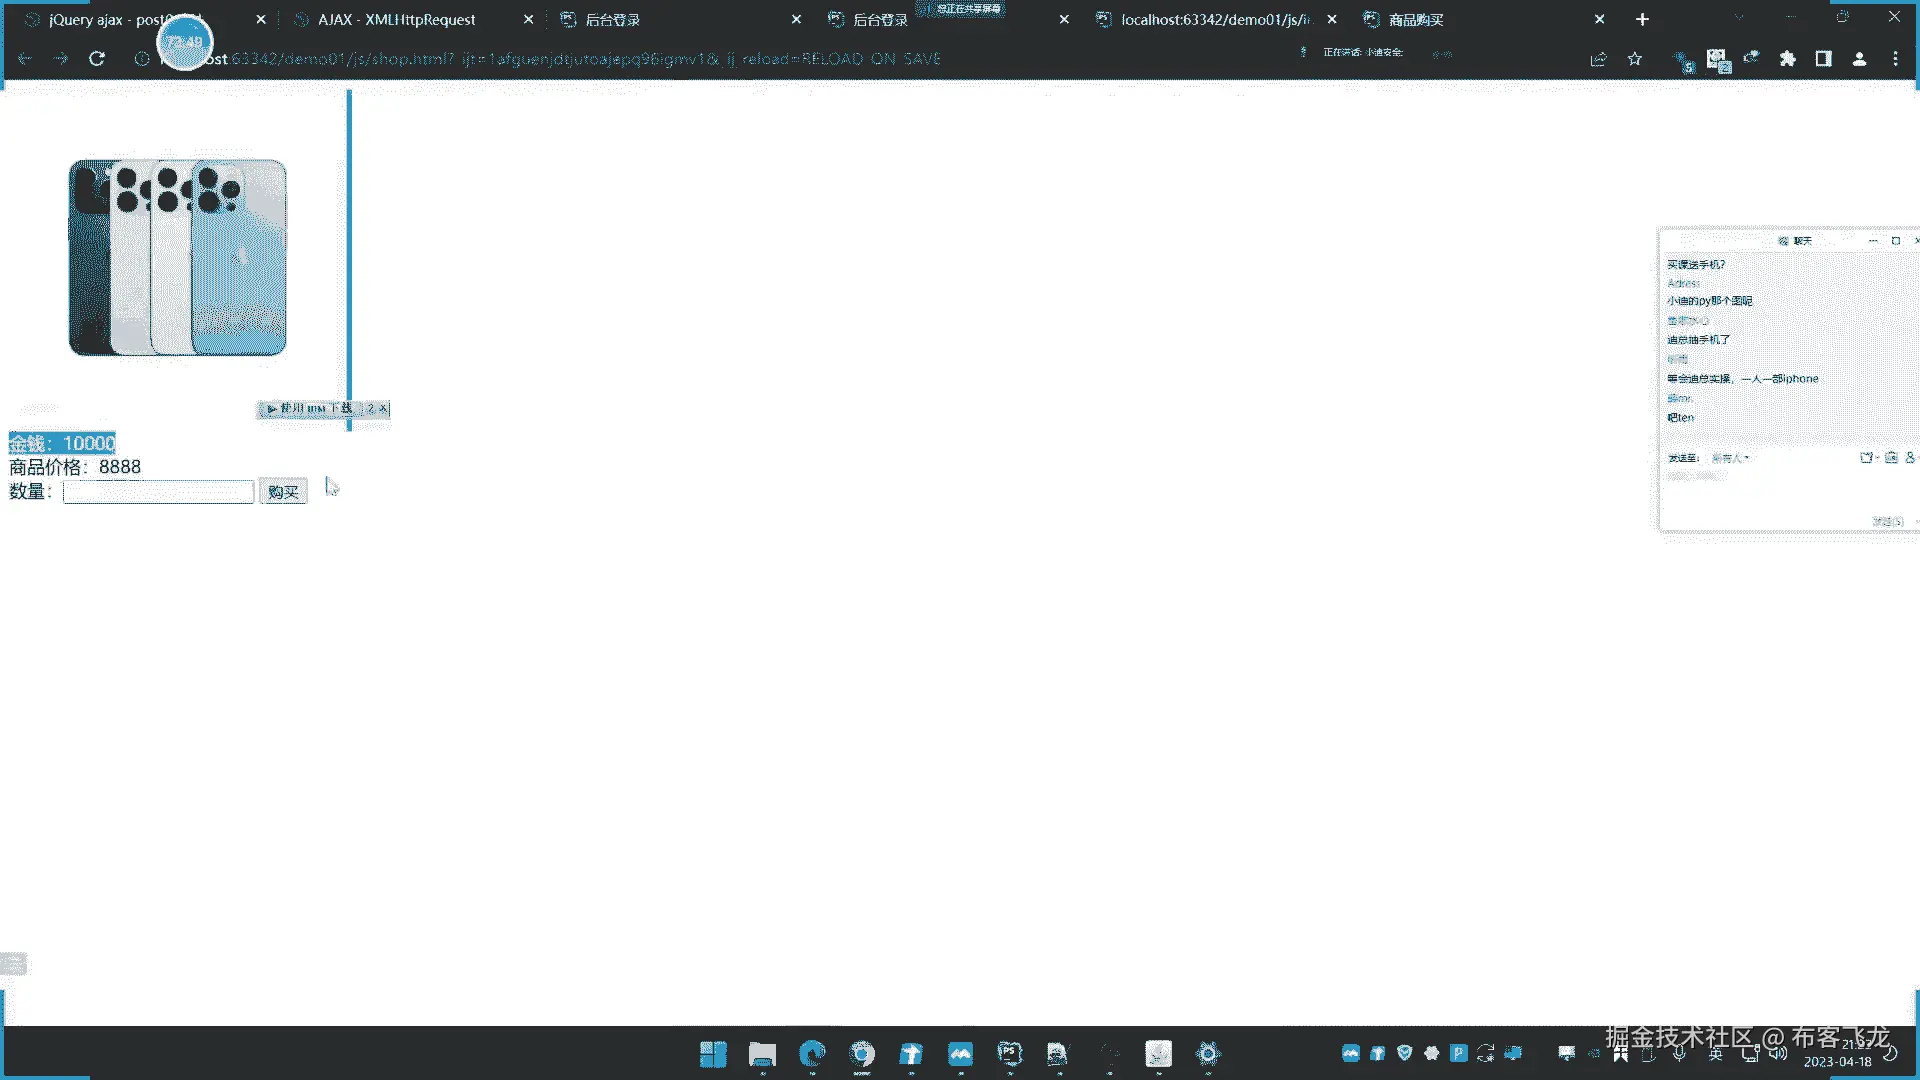Bookmark this page with star icon
The height and width of the screenshot is (1080, 1920).
click(1635, 59)
